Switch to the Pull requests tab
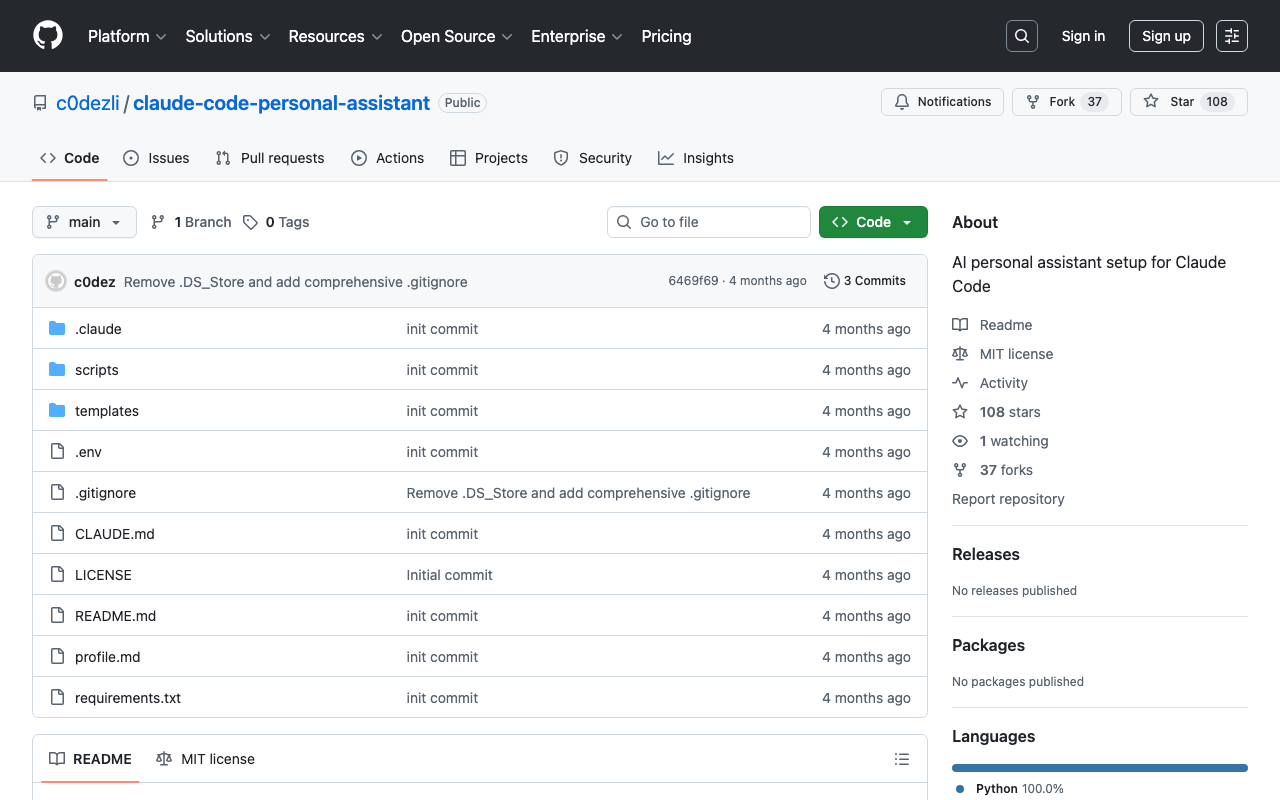Image resolution: width=1280 pixels, height=800 pixels. [x=270, y=158]
